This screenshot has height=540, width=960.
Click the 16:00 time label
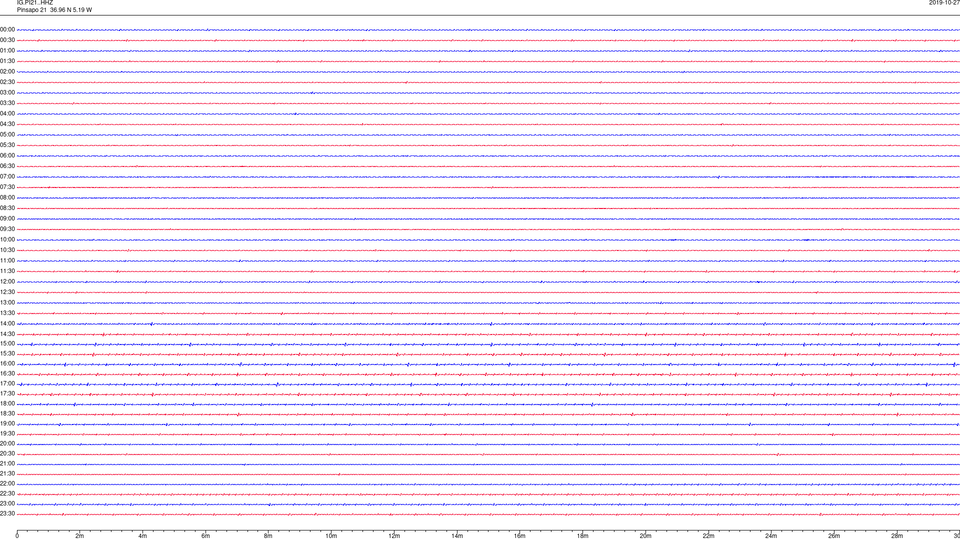click(x=7, y=364)
